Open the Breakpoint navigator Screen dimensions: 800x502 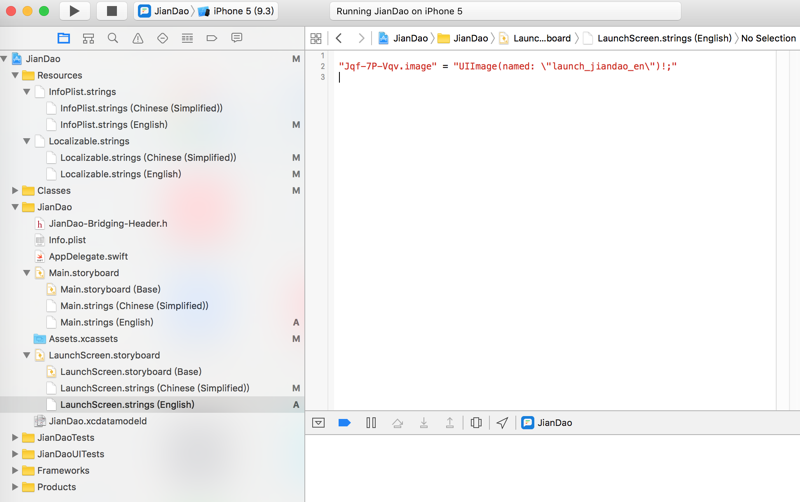click(x=212, y=38)
